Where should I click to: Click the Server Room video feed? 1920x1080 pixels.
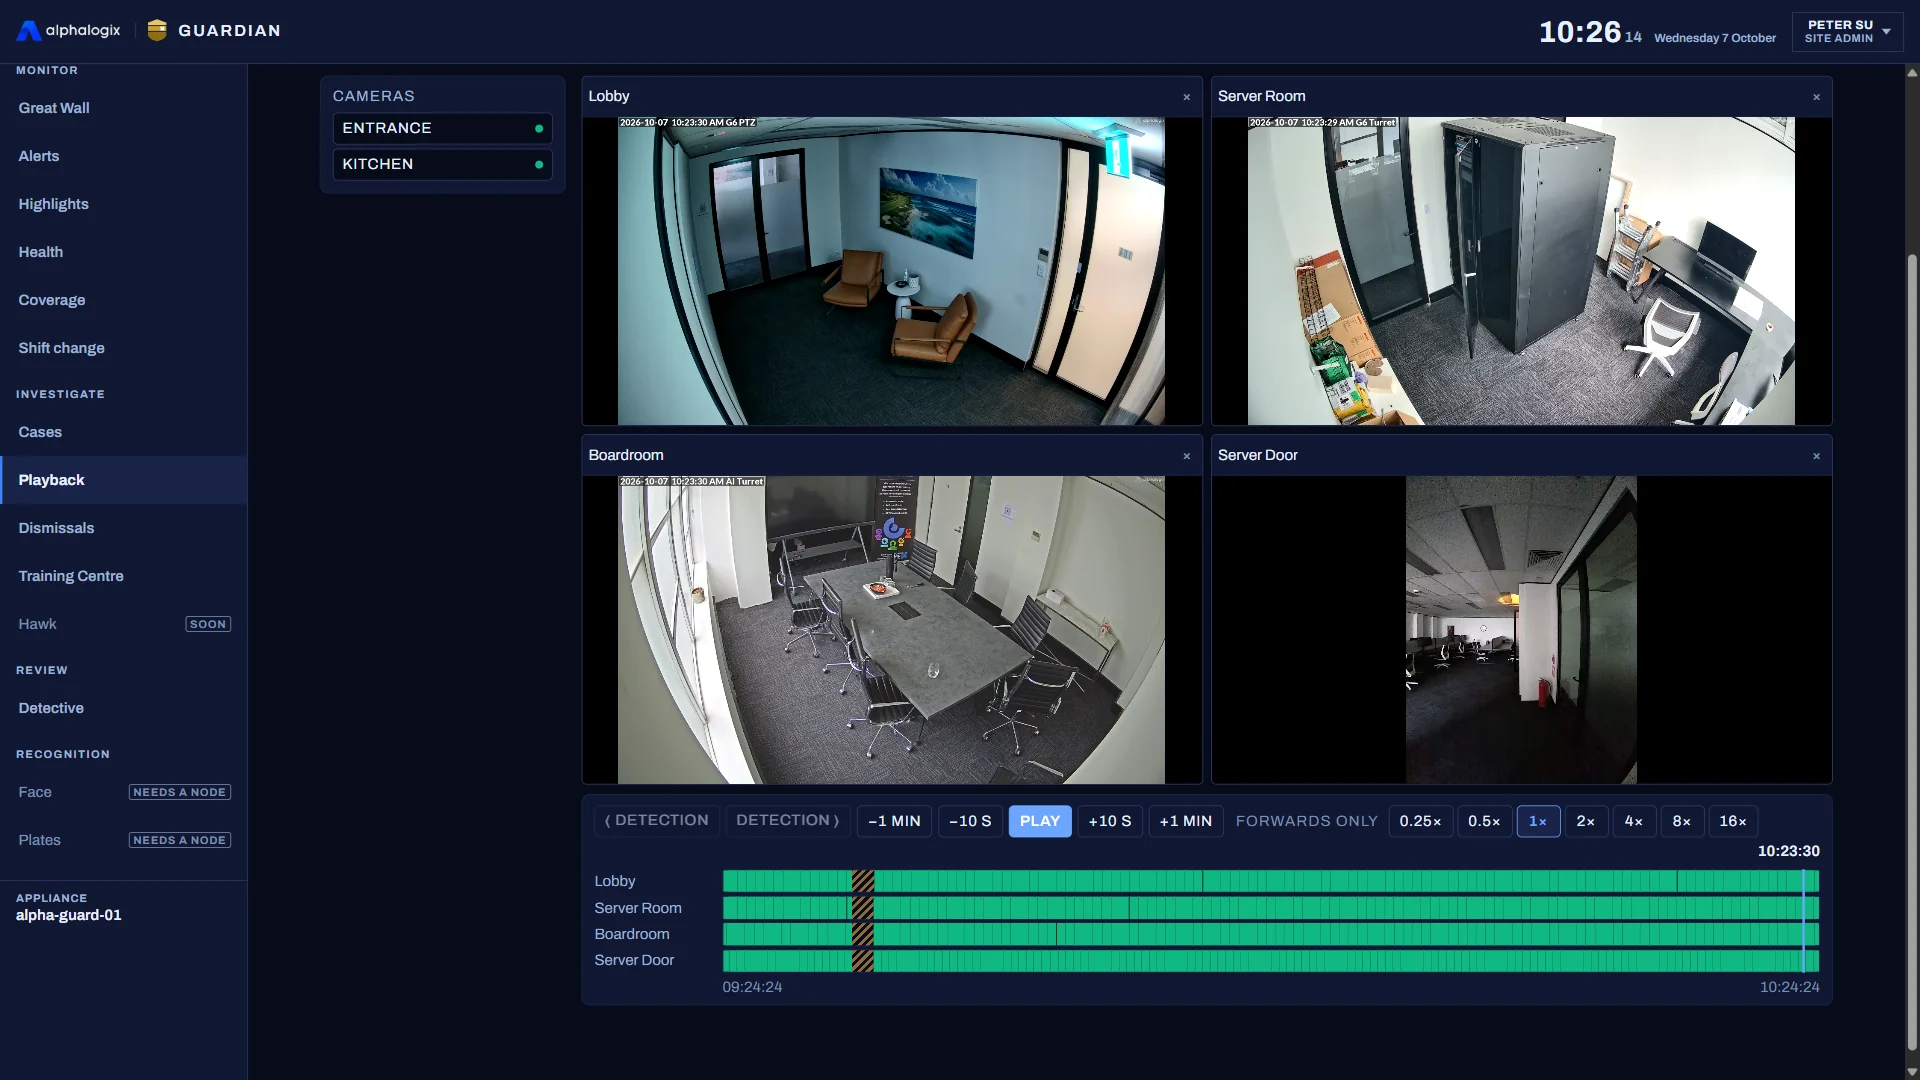tap(1521, 271)
